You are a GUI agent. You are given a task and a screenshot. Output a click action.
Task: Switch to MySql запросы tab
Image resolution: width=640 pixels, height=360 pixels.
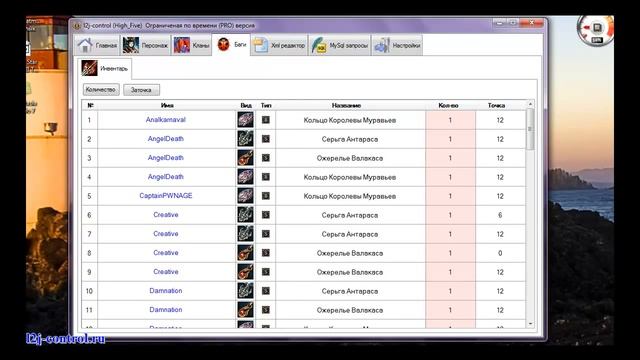tap(340, 45)
